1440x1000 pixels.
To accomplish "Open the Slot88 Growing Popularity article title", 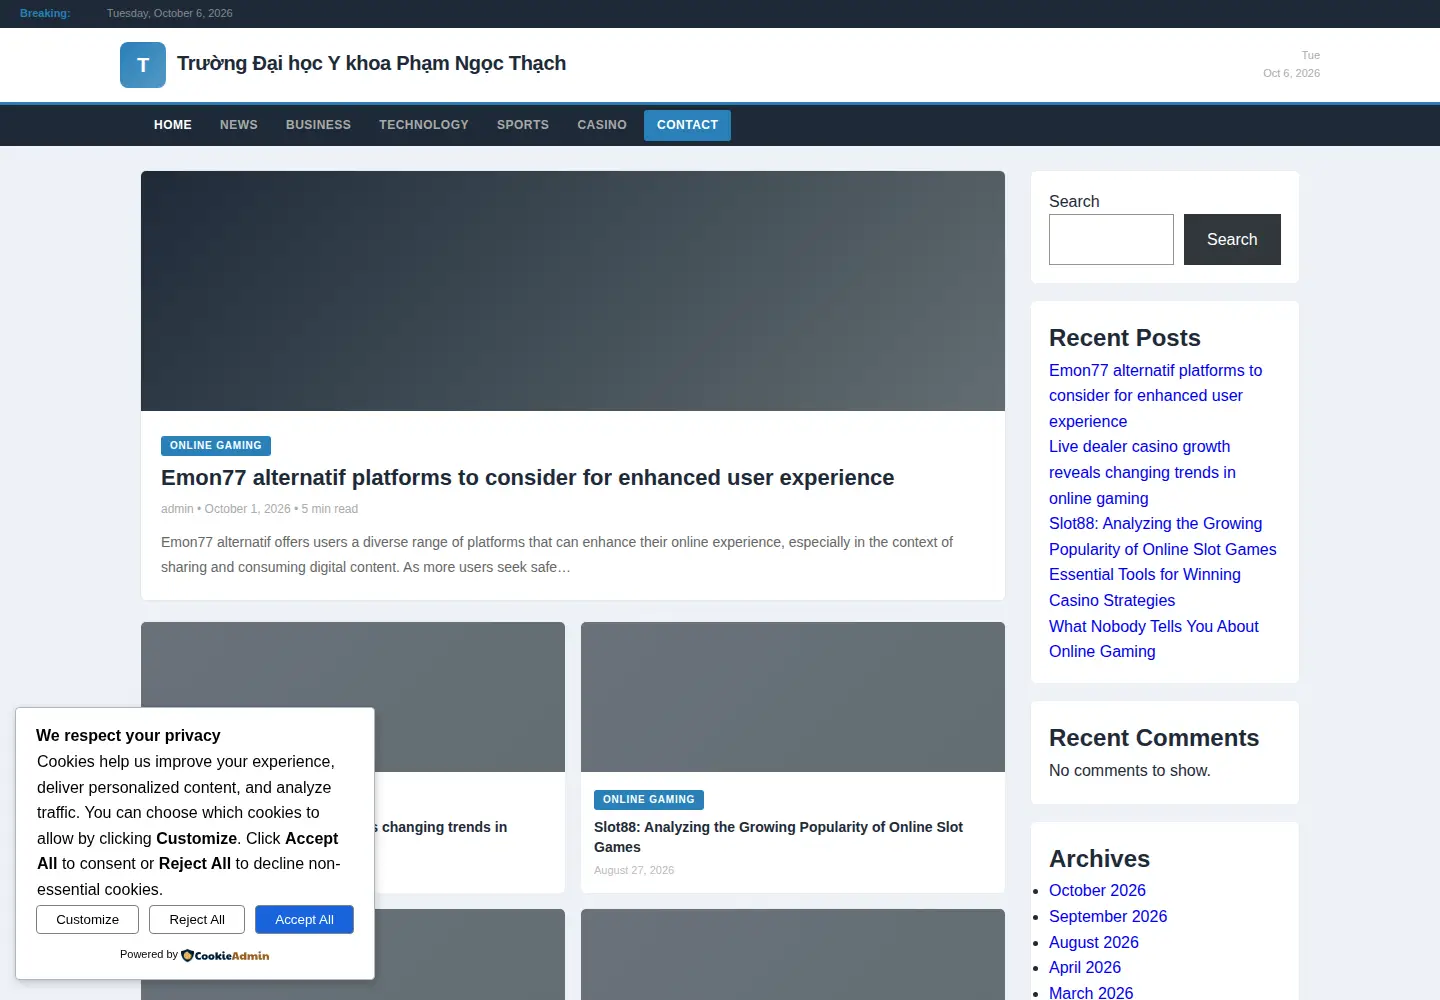I will (778, 837).
